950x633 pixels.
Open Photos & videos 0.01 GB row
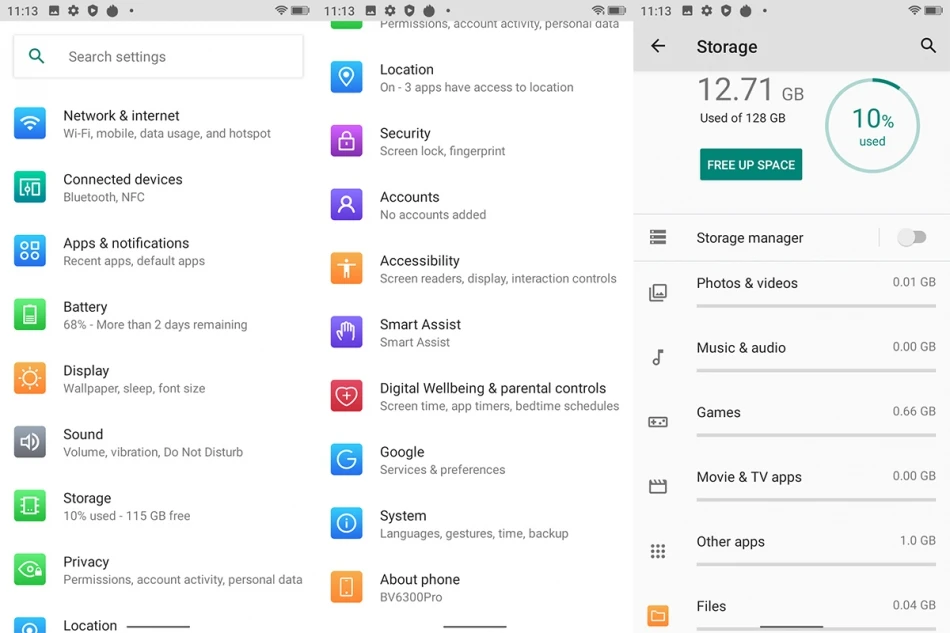792,293
